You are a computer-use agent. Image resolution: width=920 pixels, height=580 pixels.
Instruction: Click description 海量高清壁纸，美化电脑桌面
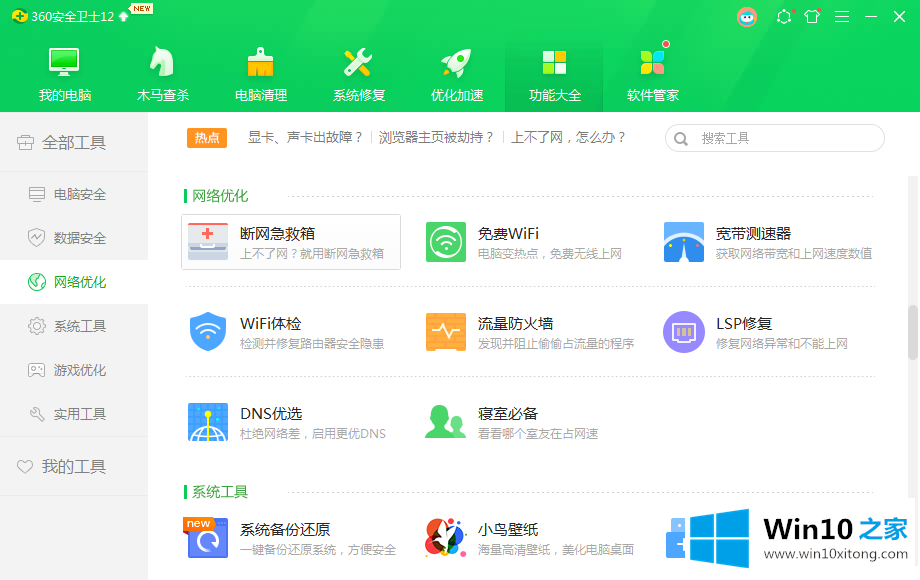[556, 550]
